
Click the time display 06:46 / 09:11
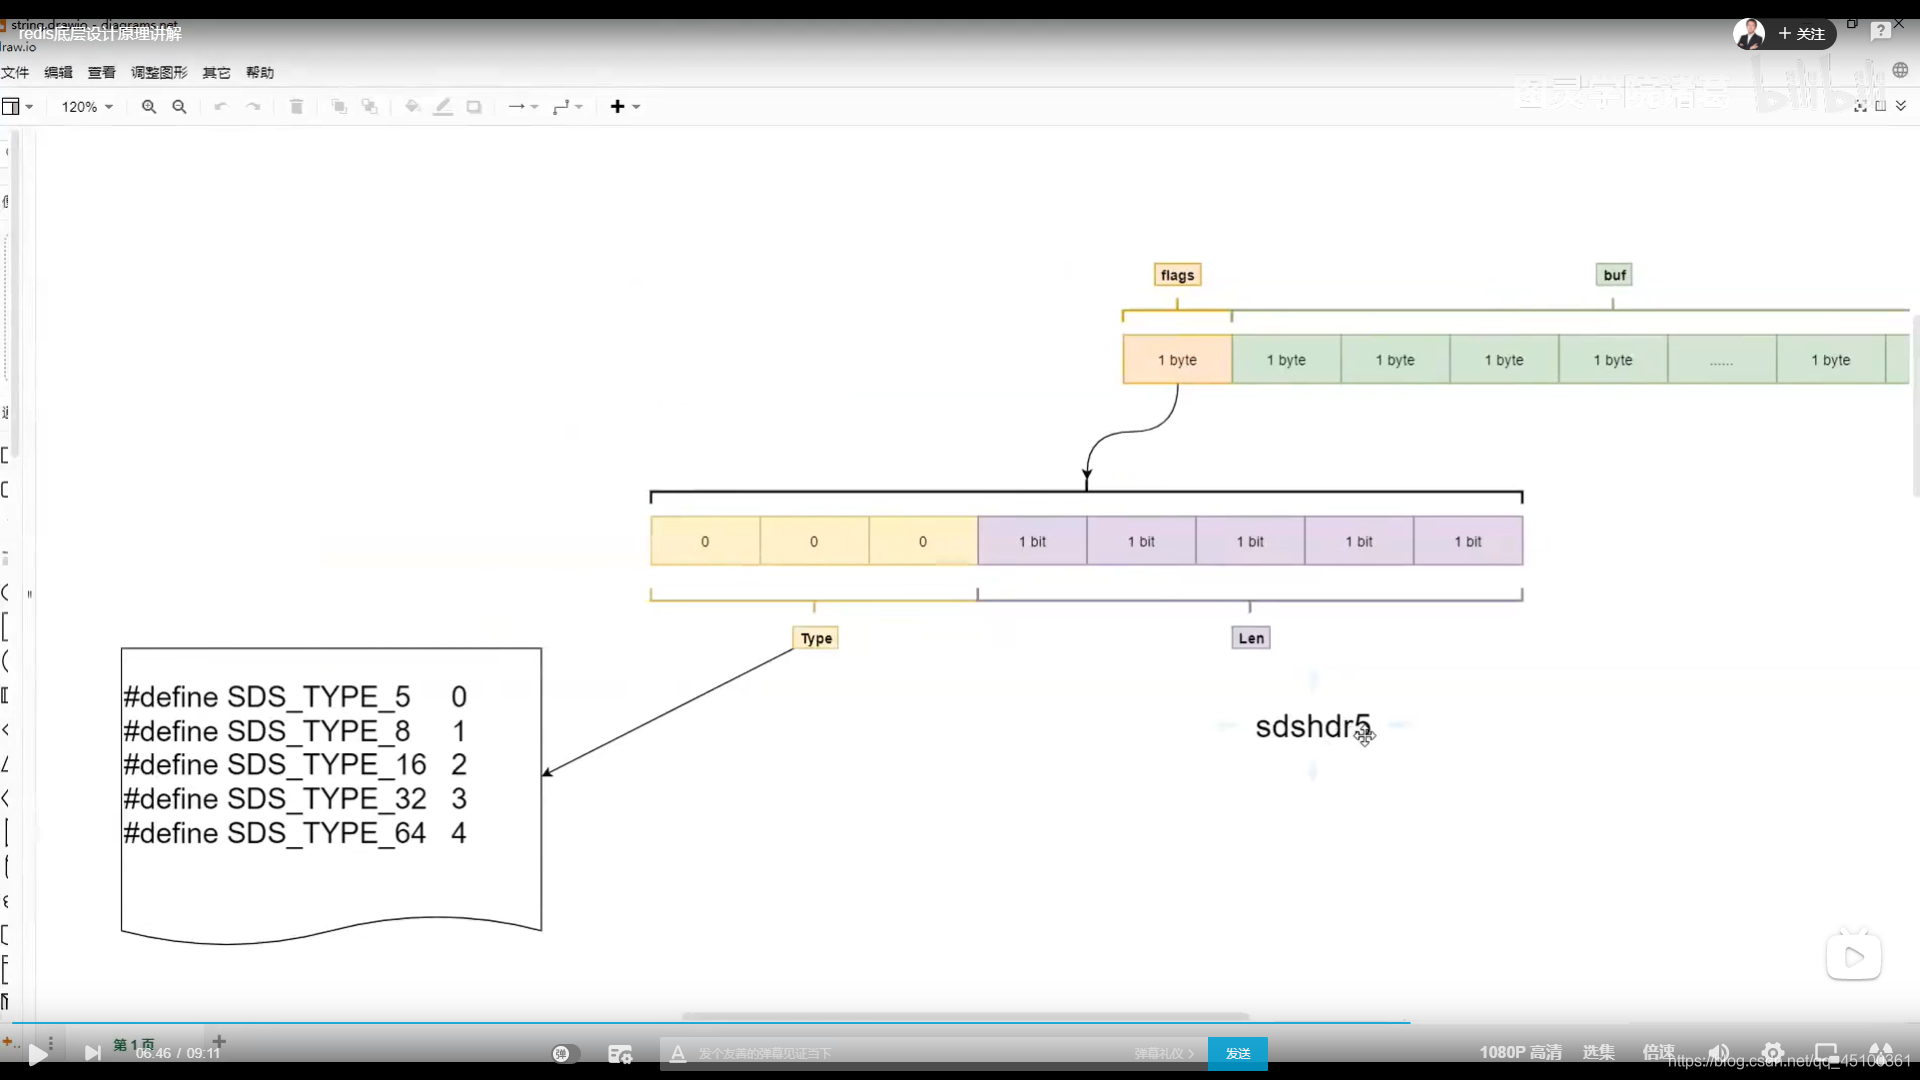tap(178, 1054)
